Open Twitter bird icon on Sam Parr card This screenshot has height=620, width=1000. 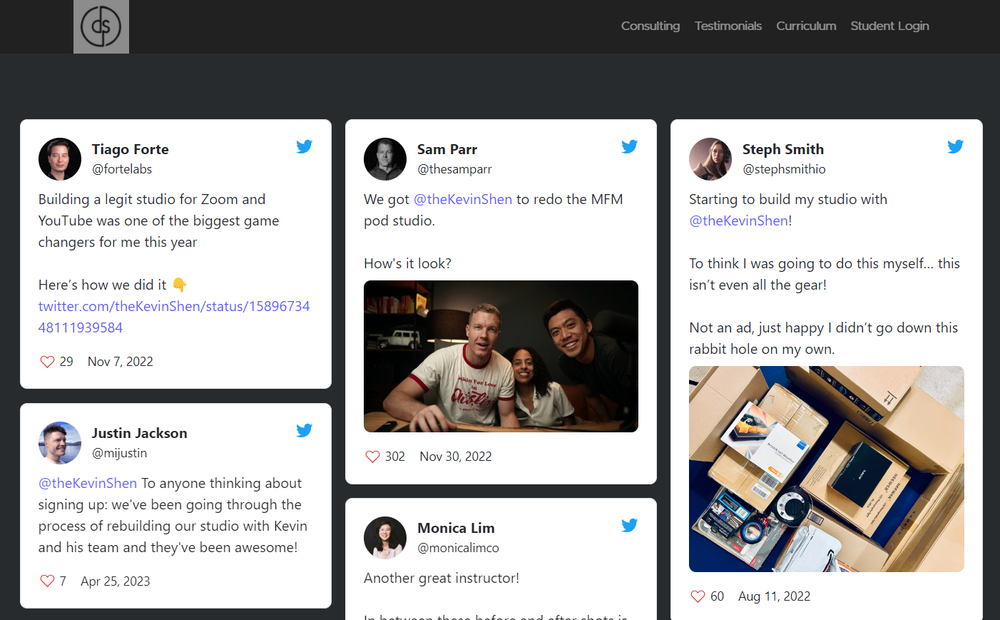629,147
